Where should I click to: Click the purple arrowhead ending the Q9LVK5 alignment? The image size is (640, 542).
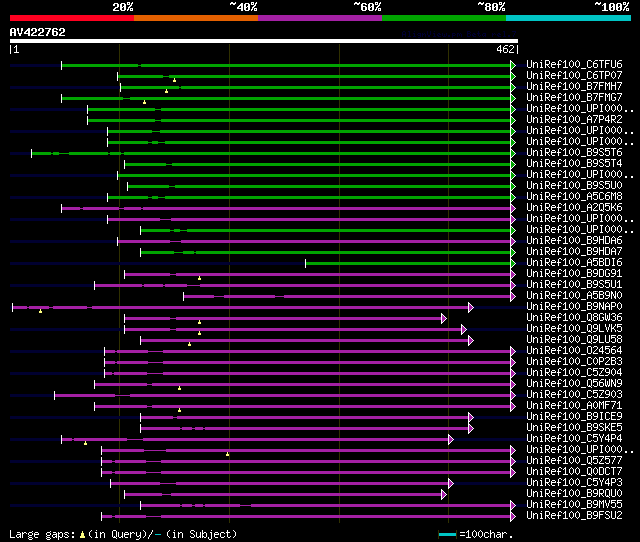coord(464,330)
